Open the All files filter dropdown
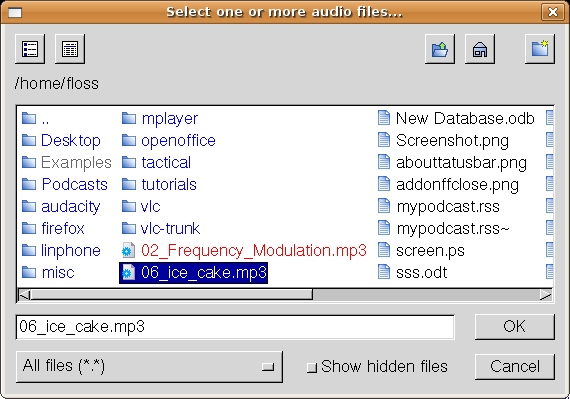Image resolution: width=570 pixels, height=399 pixels. 149,367
